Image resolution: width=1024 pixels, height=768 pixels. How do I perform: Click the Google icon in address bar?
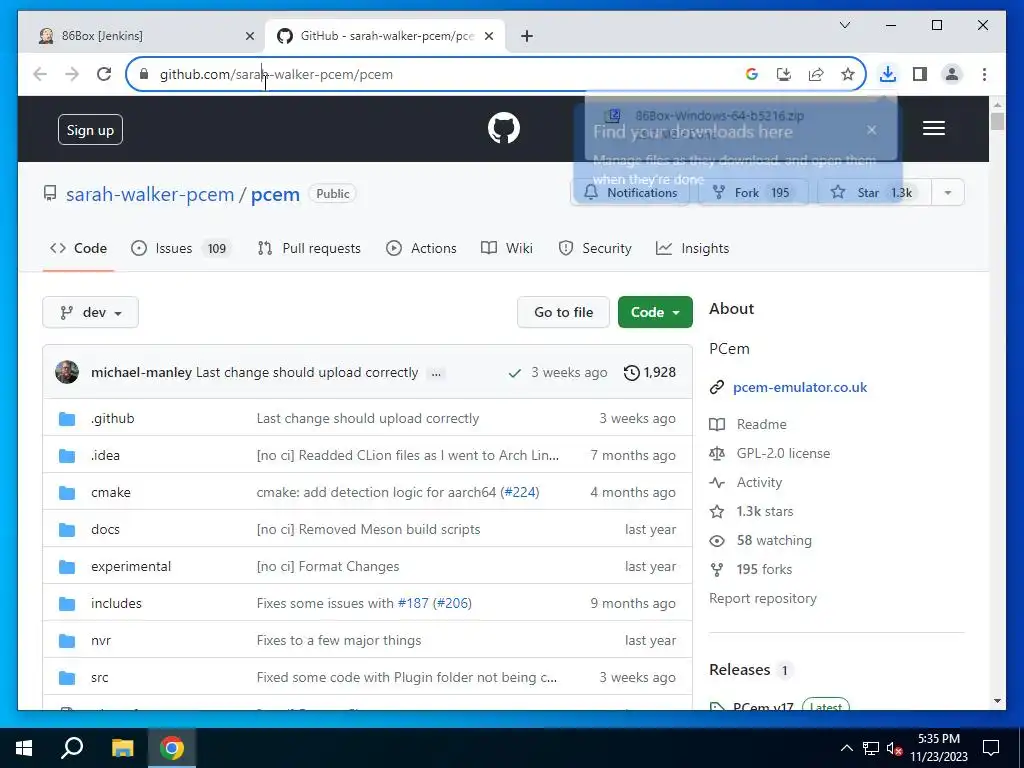coord(752,74)
